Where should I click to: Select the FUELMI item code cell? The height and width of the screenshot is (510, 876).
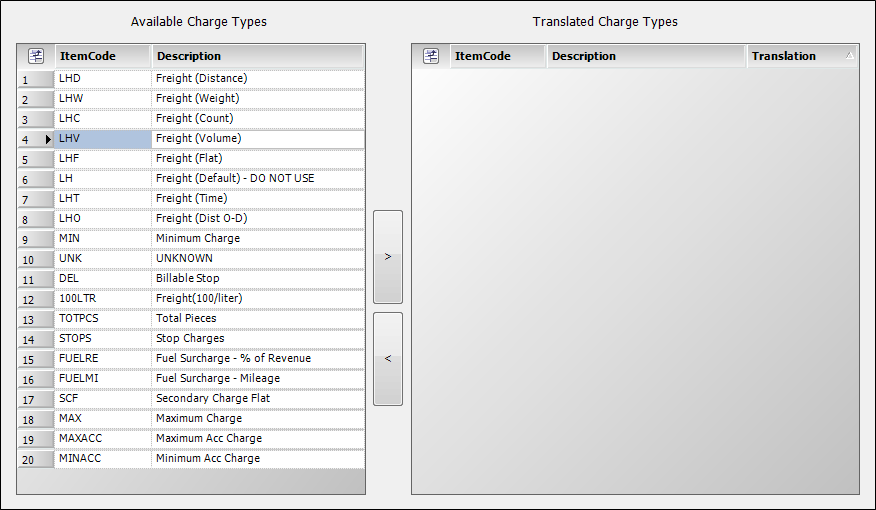point(102,378)
